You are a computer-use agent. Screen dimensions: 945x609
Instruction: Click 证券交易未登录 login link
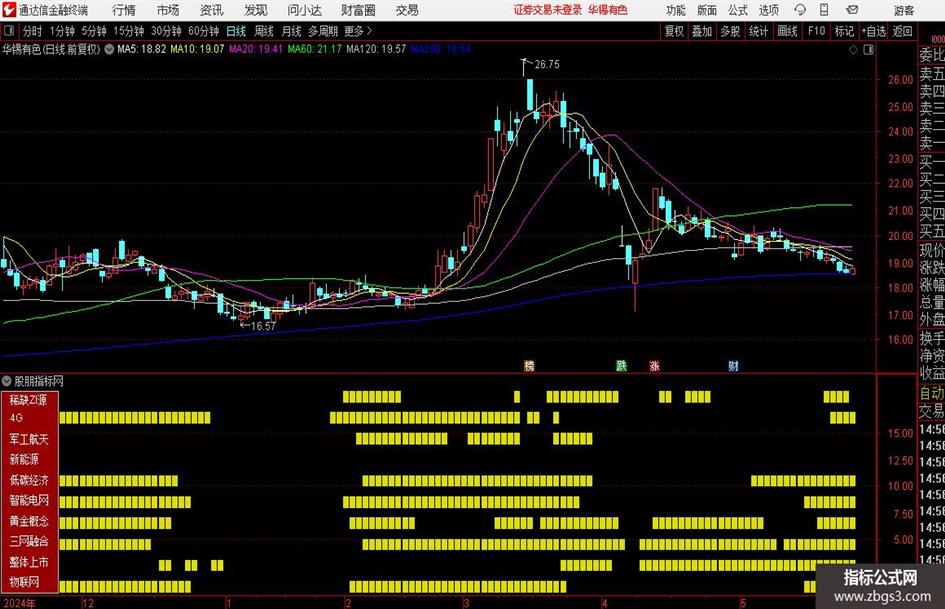click(548, 10)
